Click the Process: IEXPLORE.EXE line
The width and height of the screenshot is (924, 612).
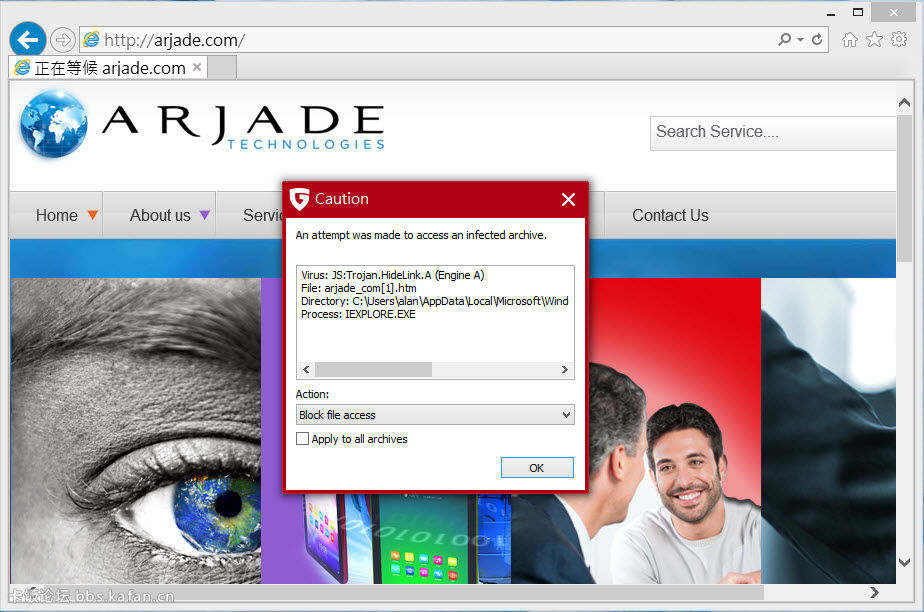(x=358, y=314)
